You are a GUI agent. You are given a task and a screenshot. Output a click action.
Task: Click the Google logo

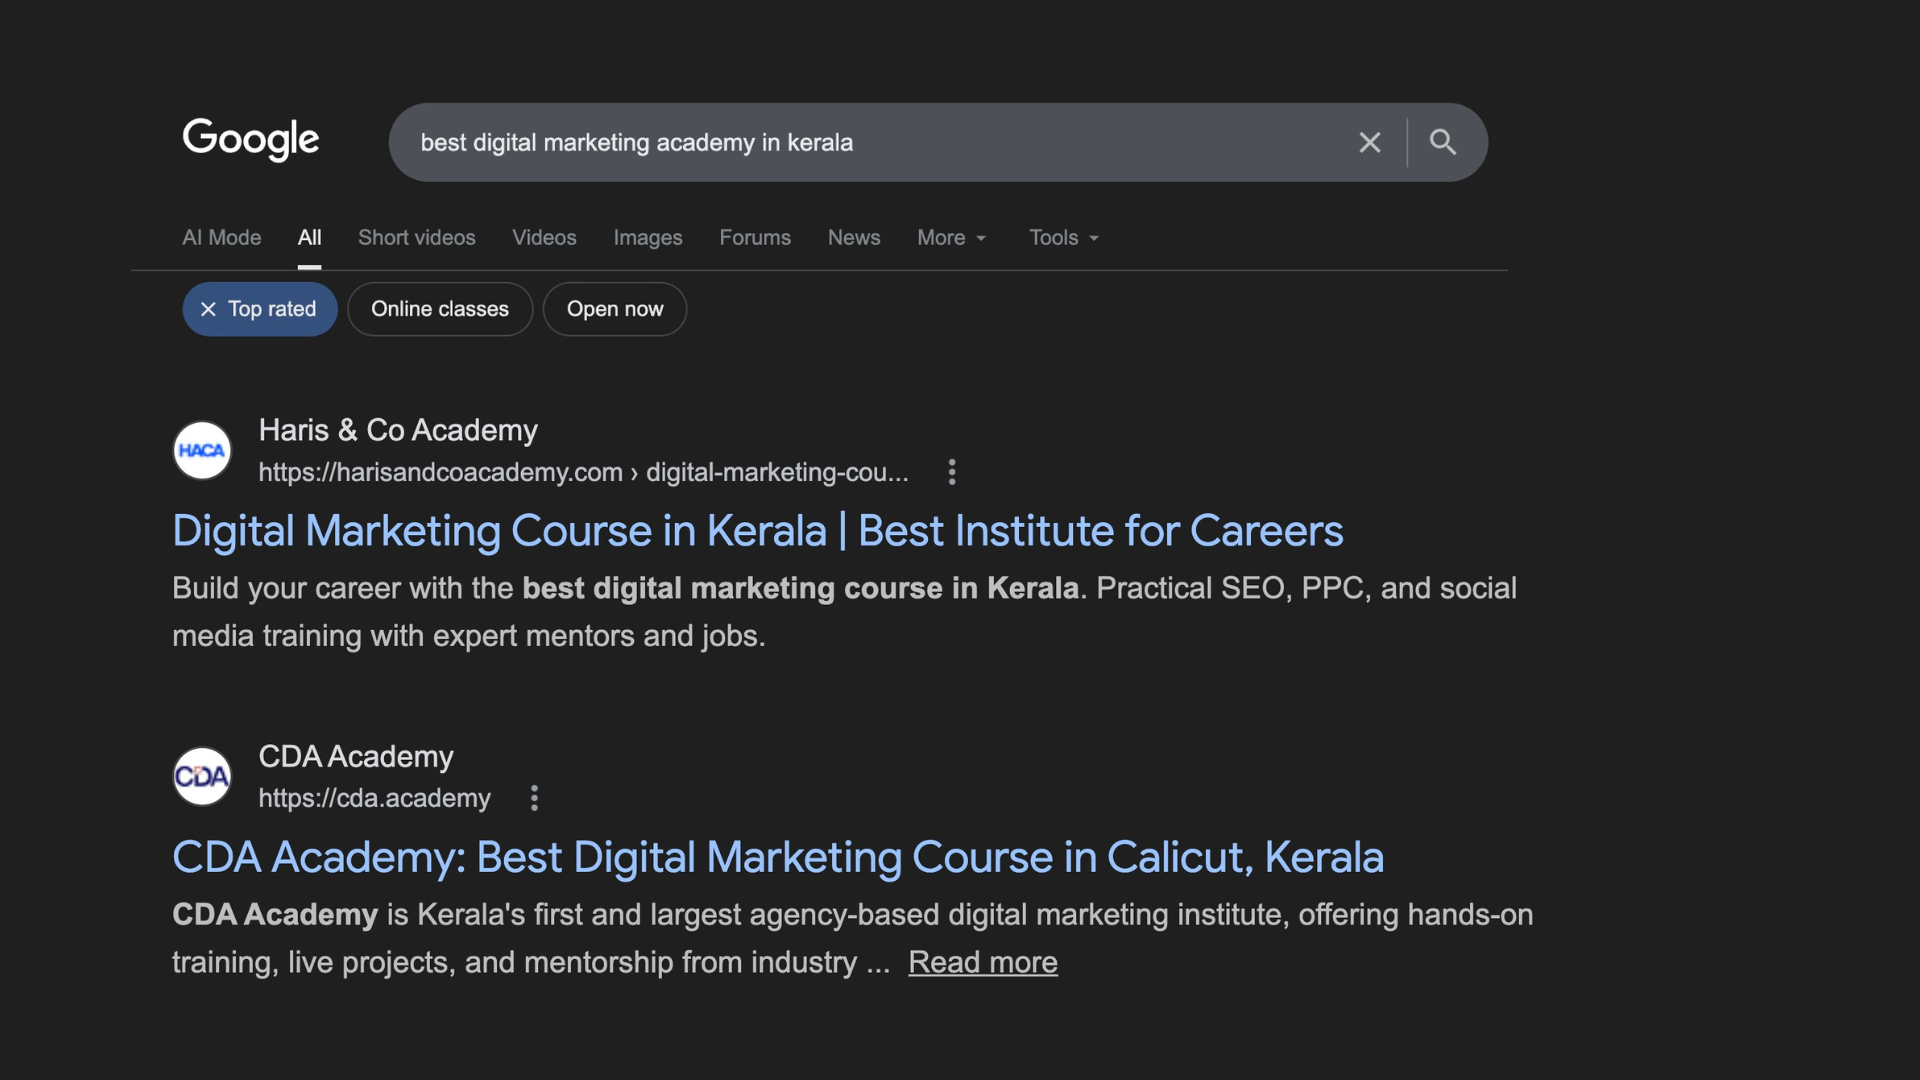250,140
